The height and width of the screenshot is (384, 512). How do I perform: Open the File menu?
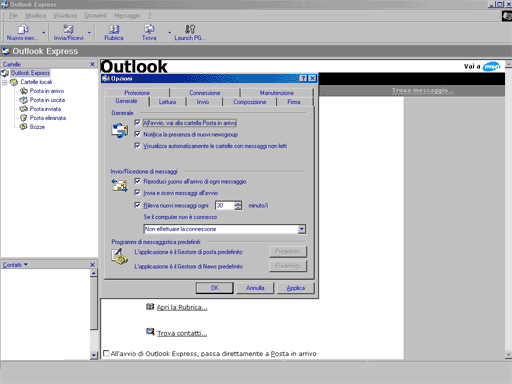pos(14,16)
